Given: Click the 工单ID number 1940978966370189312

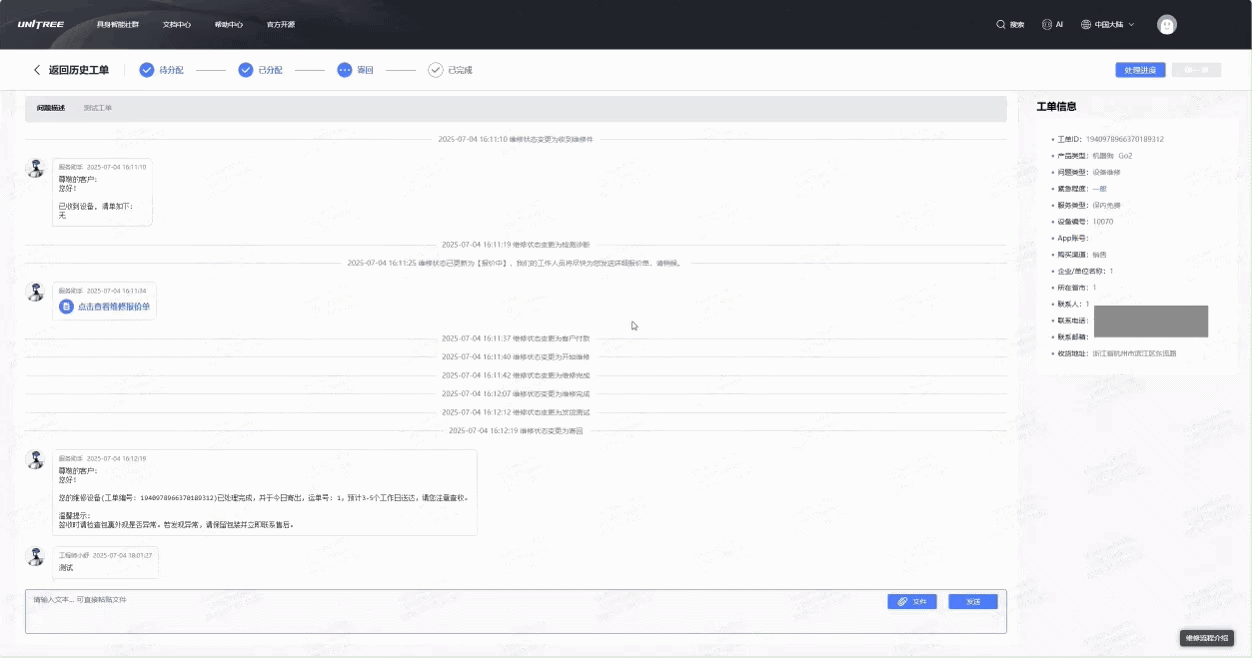Looking at the screenshot, I should (1125, 139).
